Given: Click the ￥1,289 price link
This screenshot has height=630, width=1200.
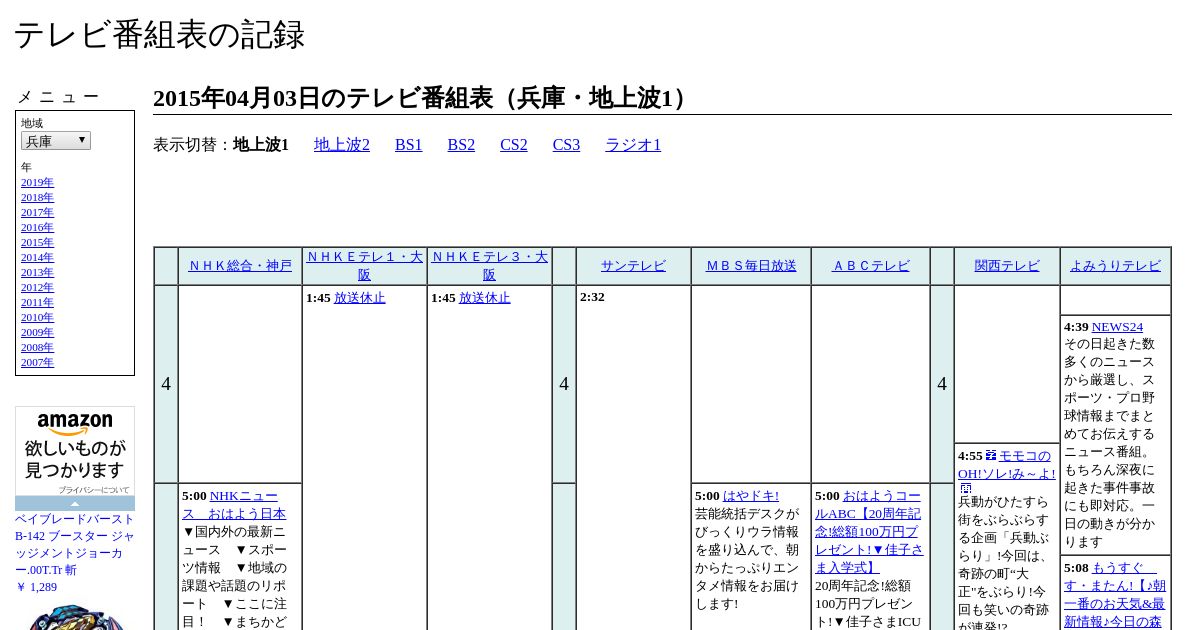Looking at the screenshot, I should pos(36,587).
